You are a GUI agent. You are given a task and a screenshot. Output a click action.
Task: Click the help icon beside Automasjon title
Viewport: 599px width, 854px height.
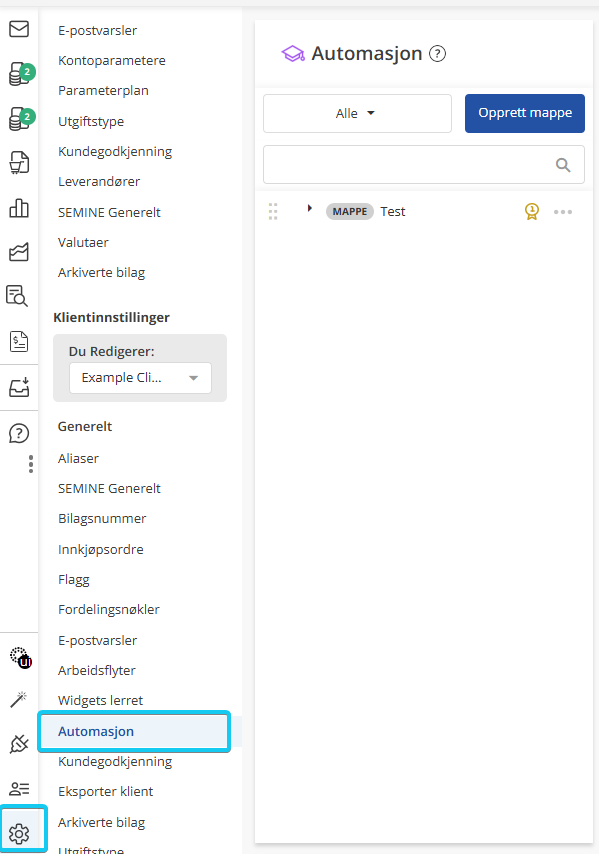click(x=437, y=54)
